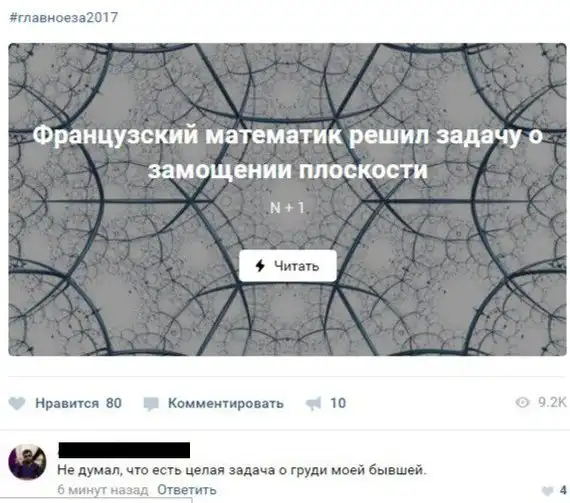The height and width of the screenshot is (503, 570).
Task: Open the article preview tiling image
Action: pyautogui.click(x=288, y=200)
